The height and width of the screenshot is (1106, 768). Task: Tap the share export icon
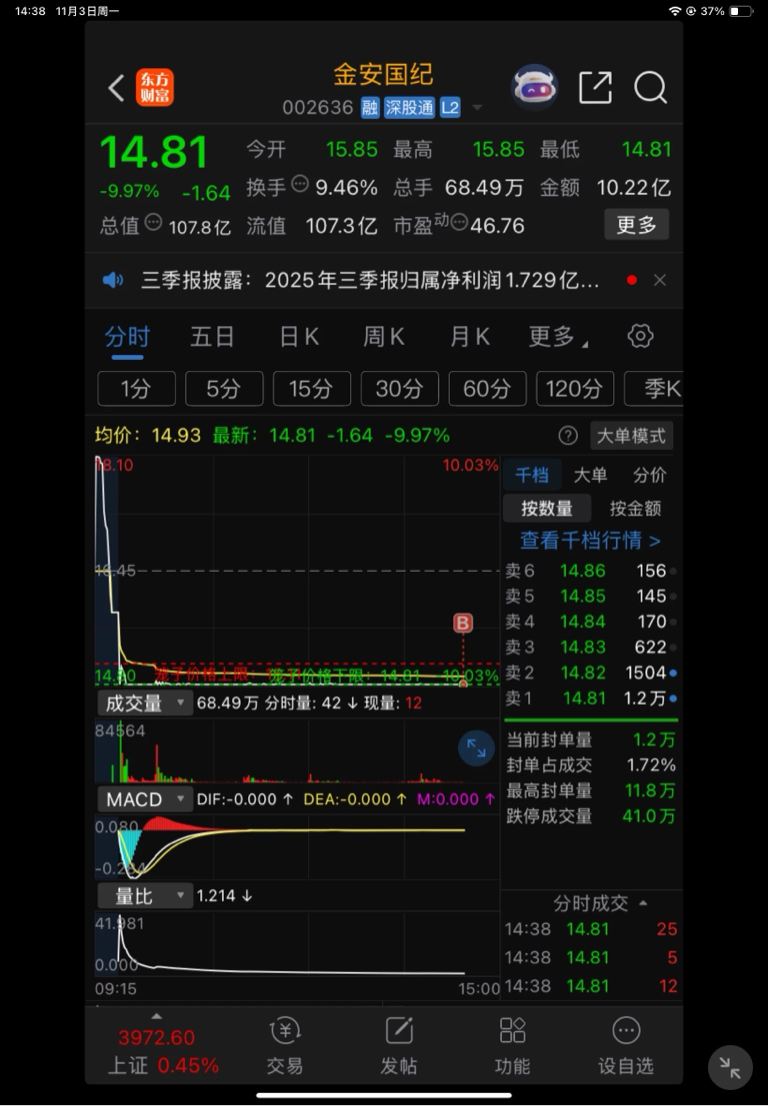(595, 87)
